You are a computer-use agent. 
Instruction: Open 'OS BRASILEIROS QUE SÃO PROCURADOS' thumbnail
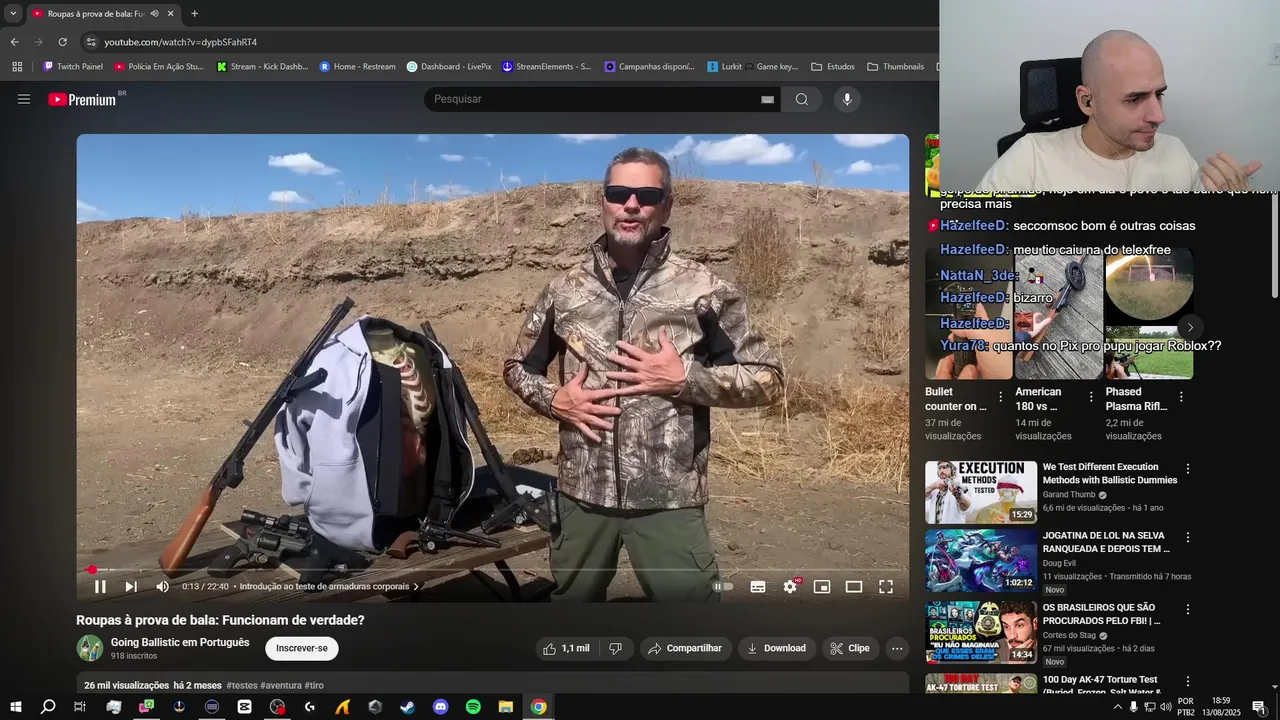981,632
